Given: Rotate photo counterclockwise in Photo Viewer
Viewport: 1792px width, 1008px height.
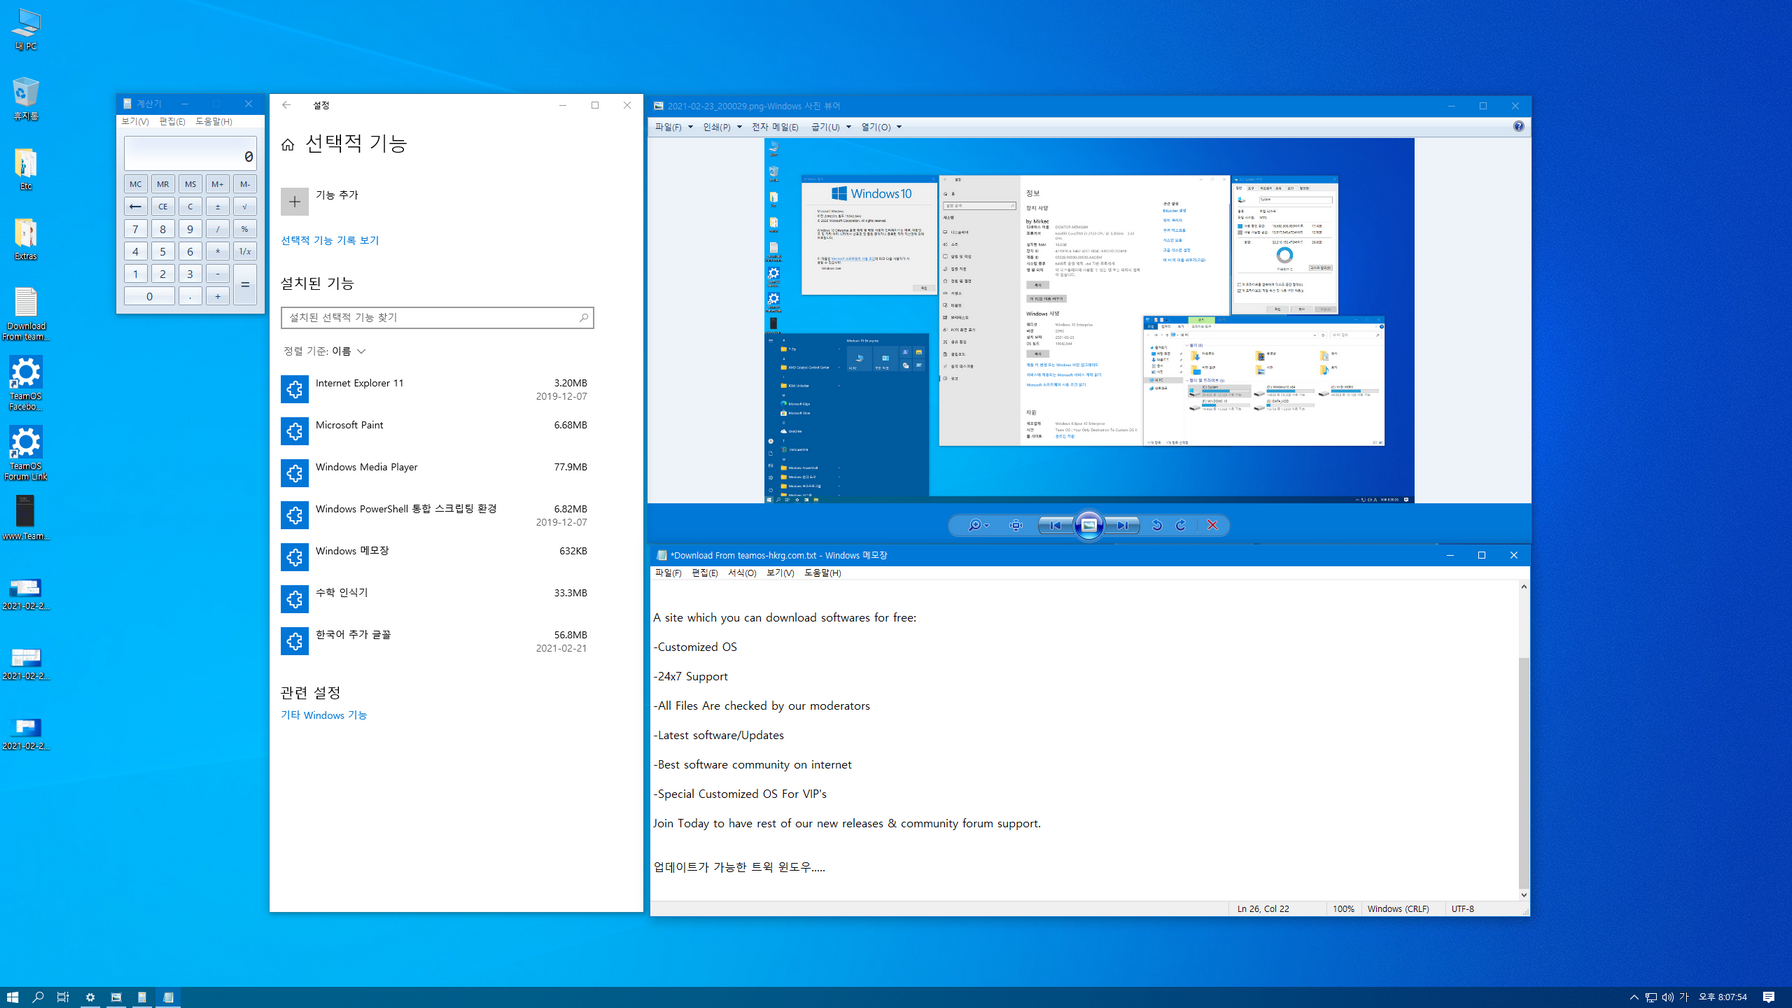Looking at the screenshot, I should click(x=1157, y=525).
